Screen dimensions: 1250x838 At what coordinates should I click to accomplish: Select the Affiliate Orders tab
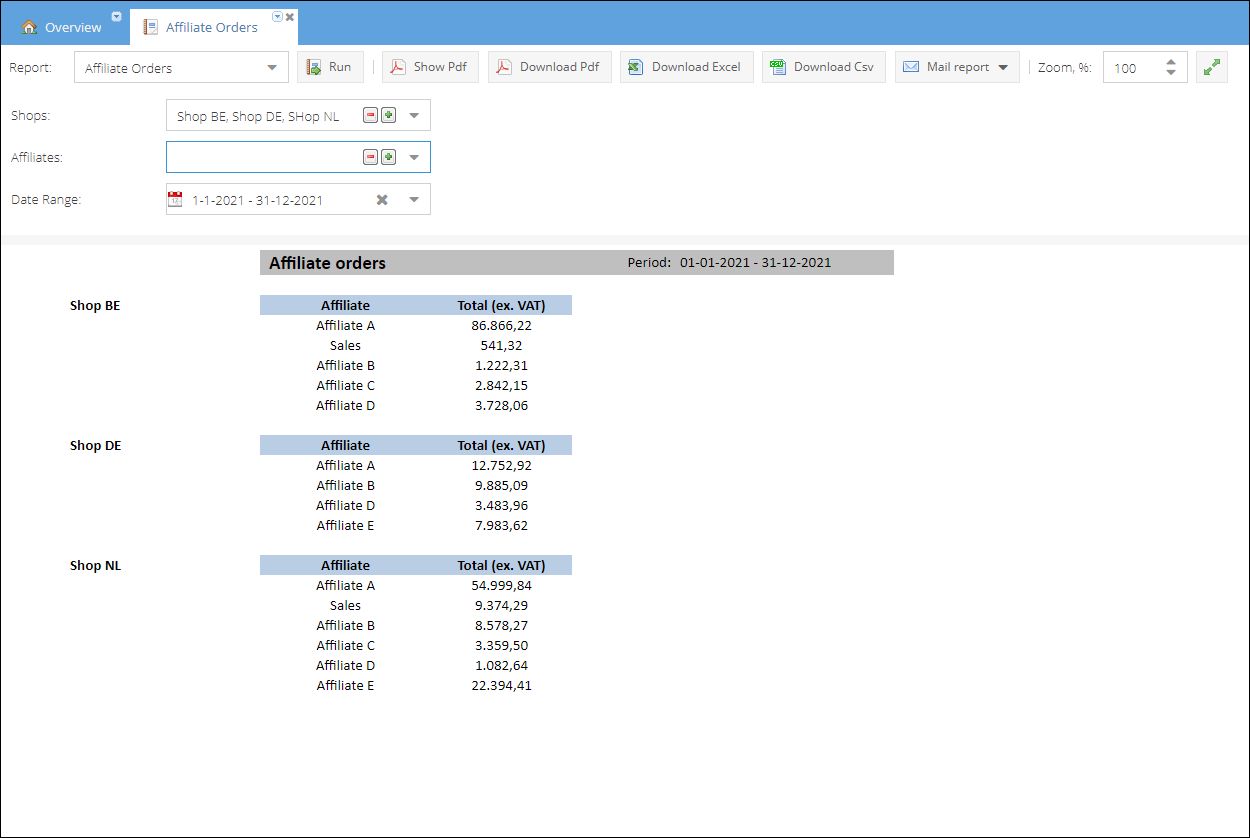pyautogui.click(x=212, y=27)
